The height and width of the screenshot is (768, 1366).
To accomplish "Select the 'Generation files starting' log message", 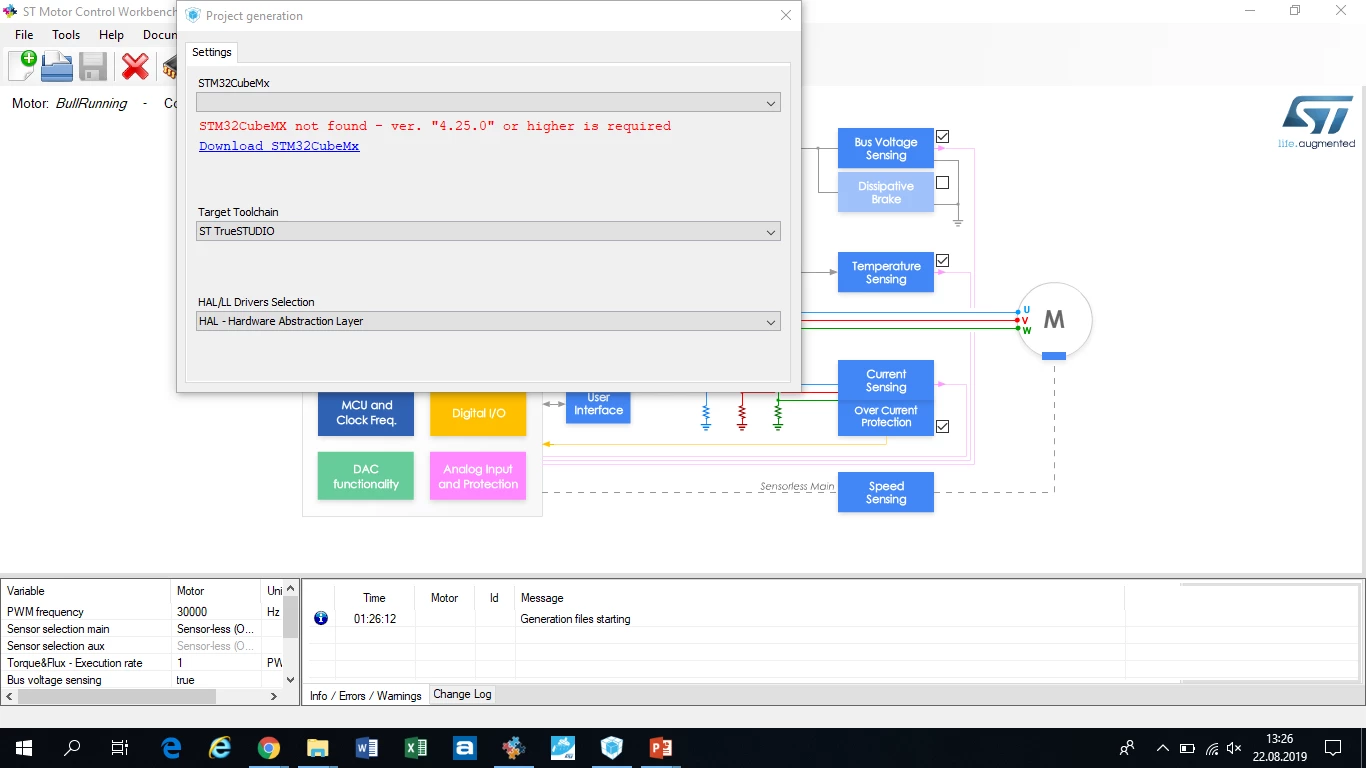I will click(x=575, y=619).
